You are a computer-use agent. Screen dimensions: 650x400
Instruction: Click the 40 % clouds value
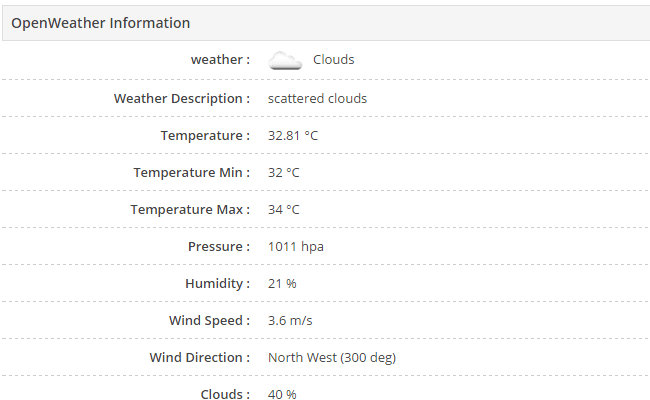[282, 394]
